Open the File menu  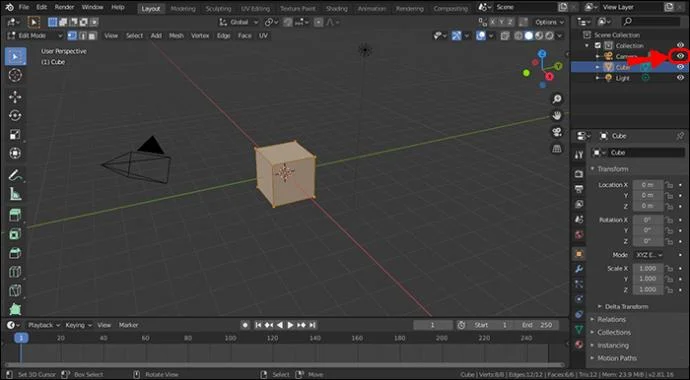24,7
